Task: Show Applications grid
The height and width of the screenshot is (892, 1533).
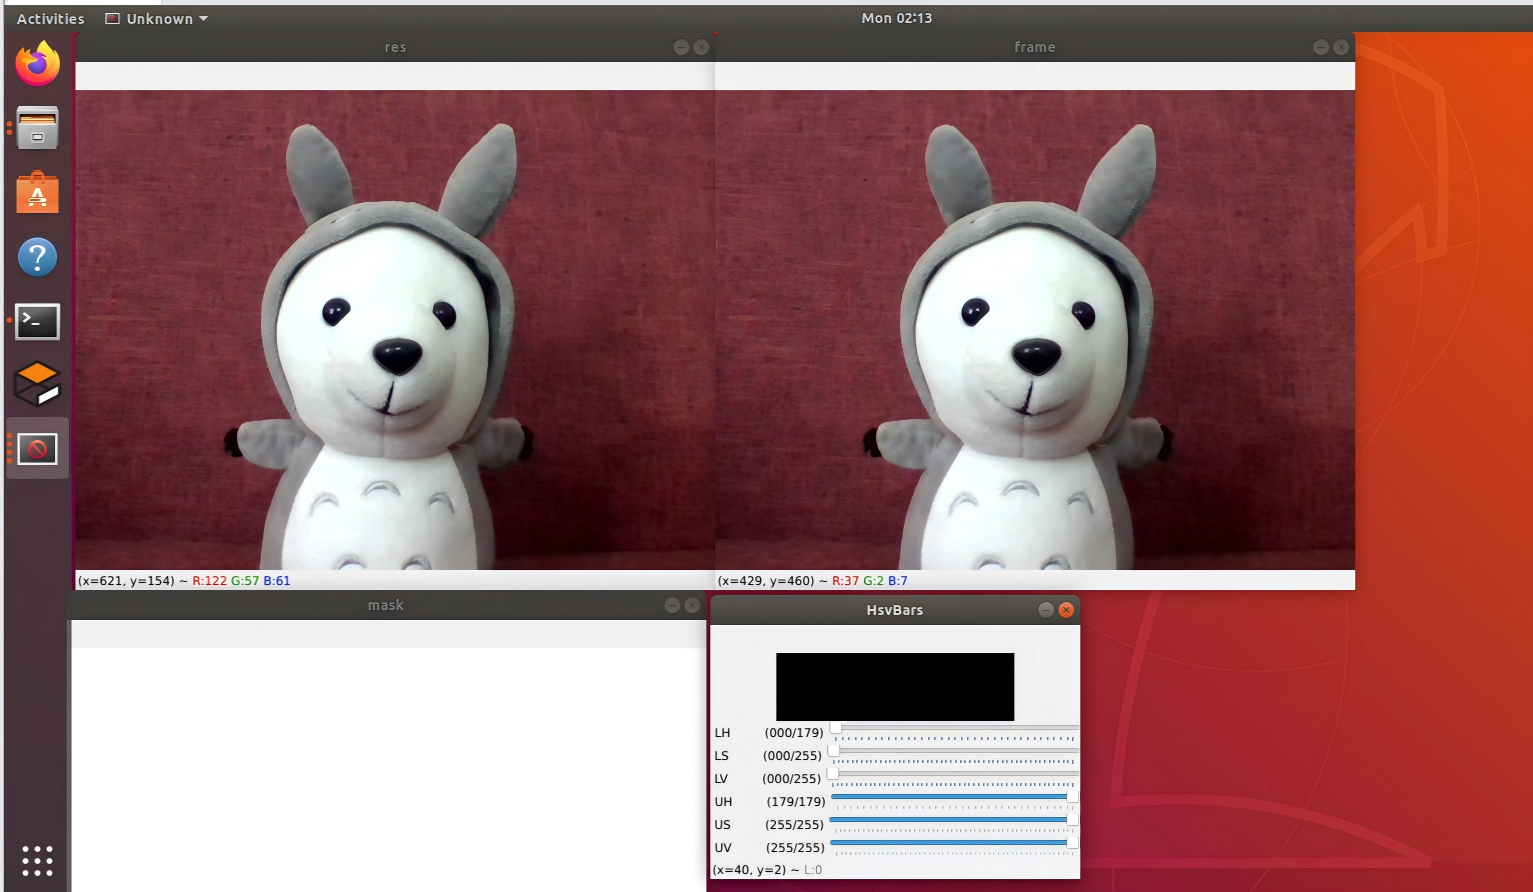Action: 37,860
